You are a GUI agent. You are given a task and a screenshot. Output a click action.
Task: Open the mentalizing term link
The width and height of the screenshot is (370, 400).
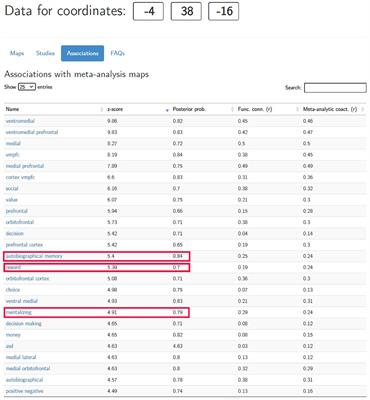[19, 312]
